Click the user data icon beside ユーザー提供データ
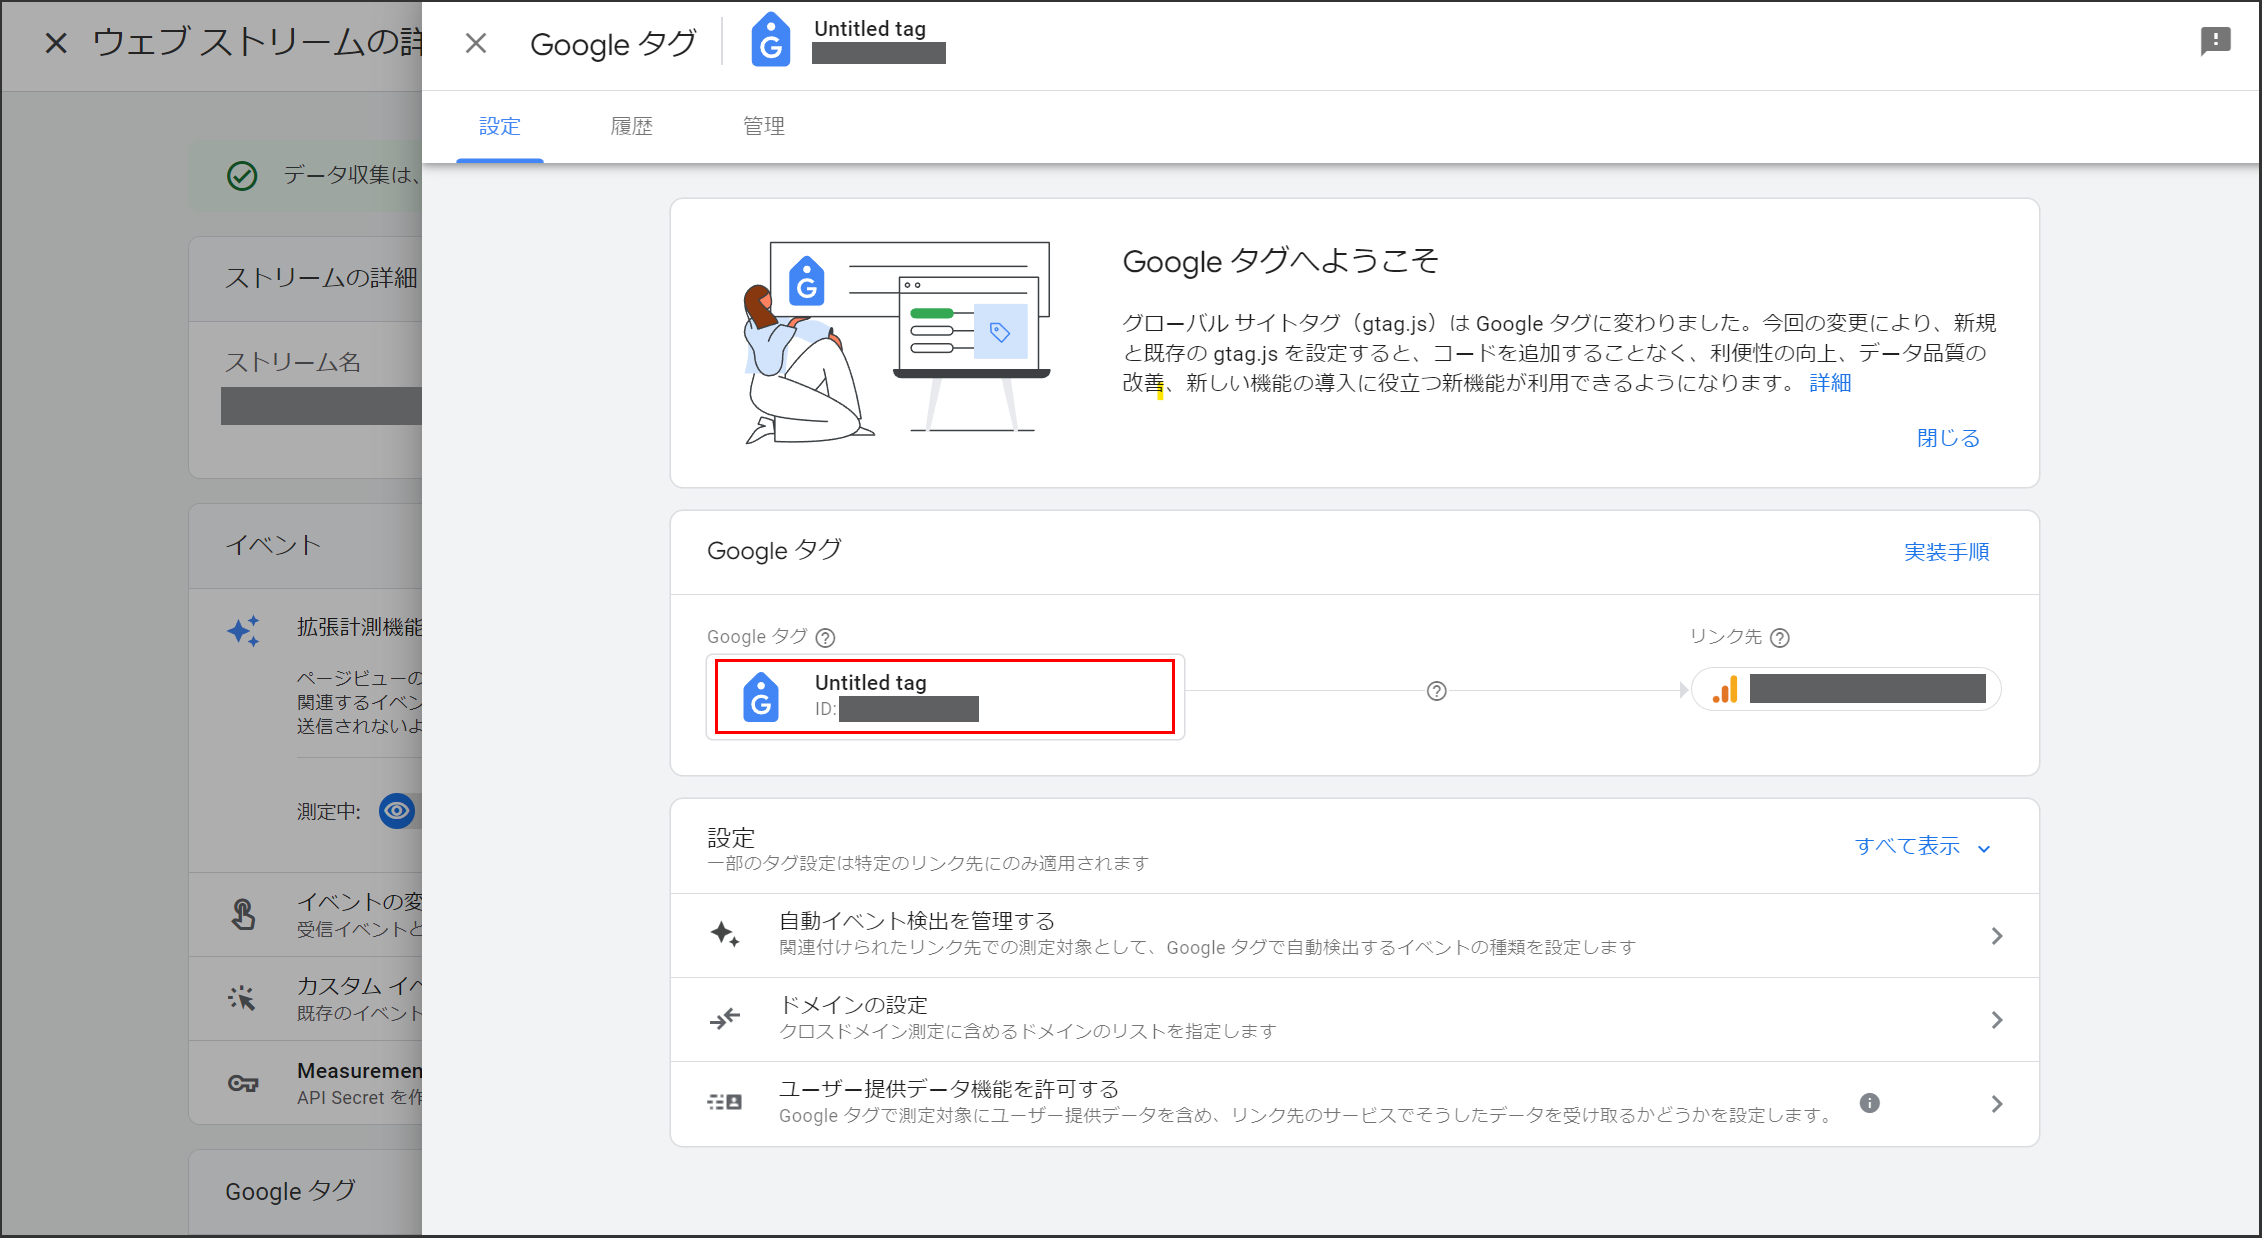The height and width of the screenshot is (1238, 2262). coord(725,1102)
